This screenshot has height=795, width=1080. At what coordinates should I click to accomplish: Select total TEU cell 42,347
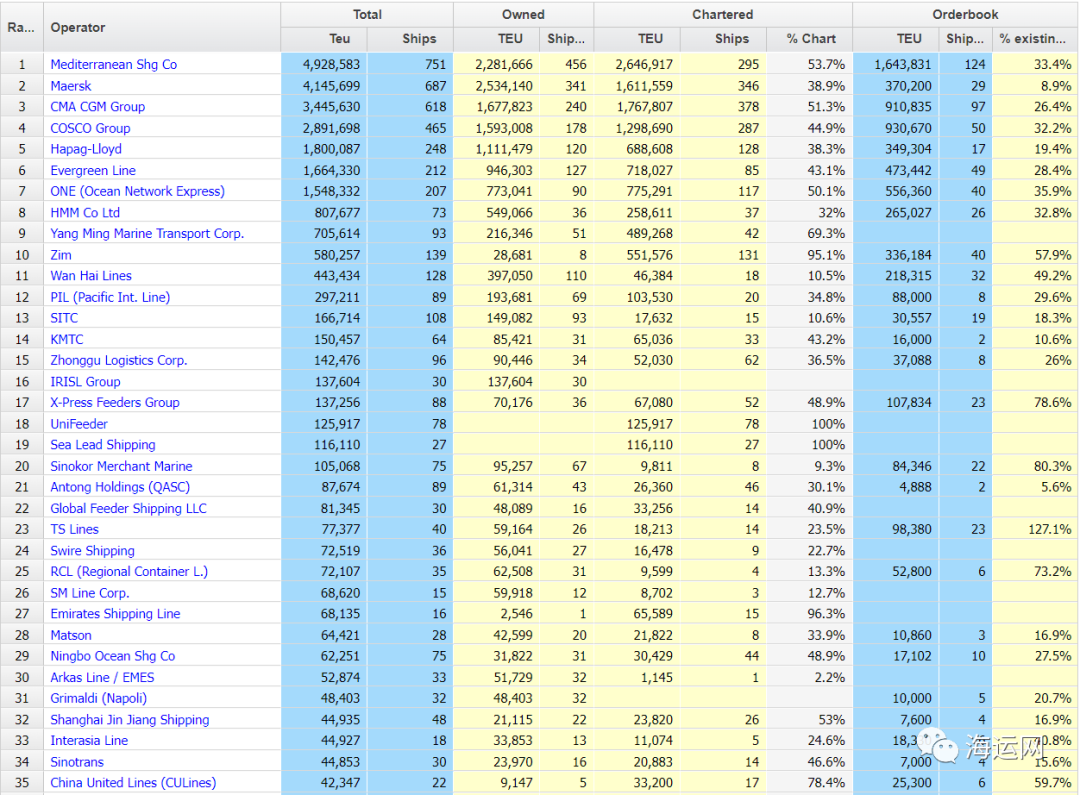point(324,783)
